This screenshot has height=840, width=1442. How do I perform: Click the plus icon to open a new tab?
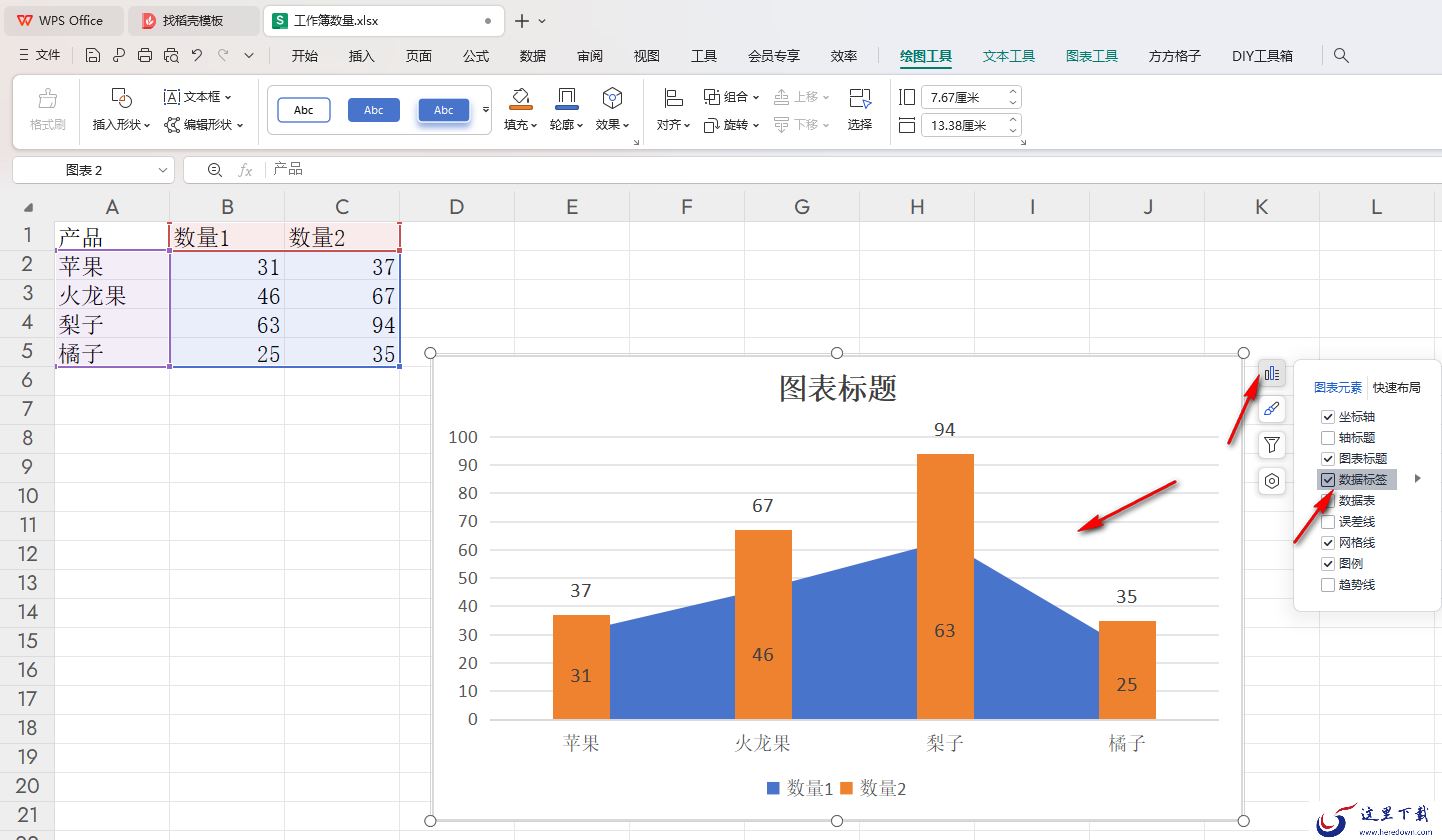[x=522, y=20]
